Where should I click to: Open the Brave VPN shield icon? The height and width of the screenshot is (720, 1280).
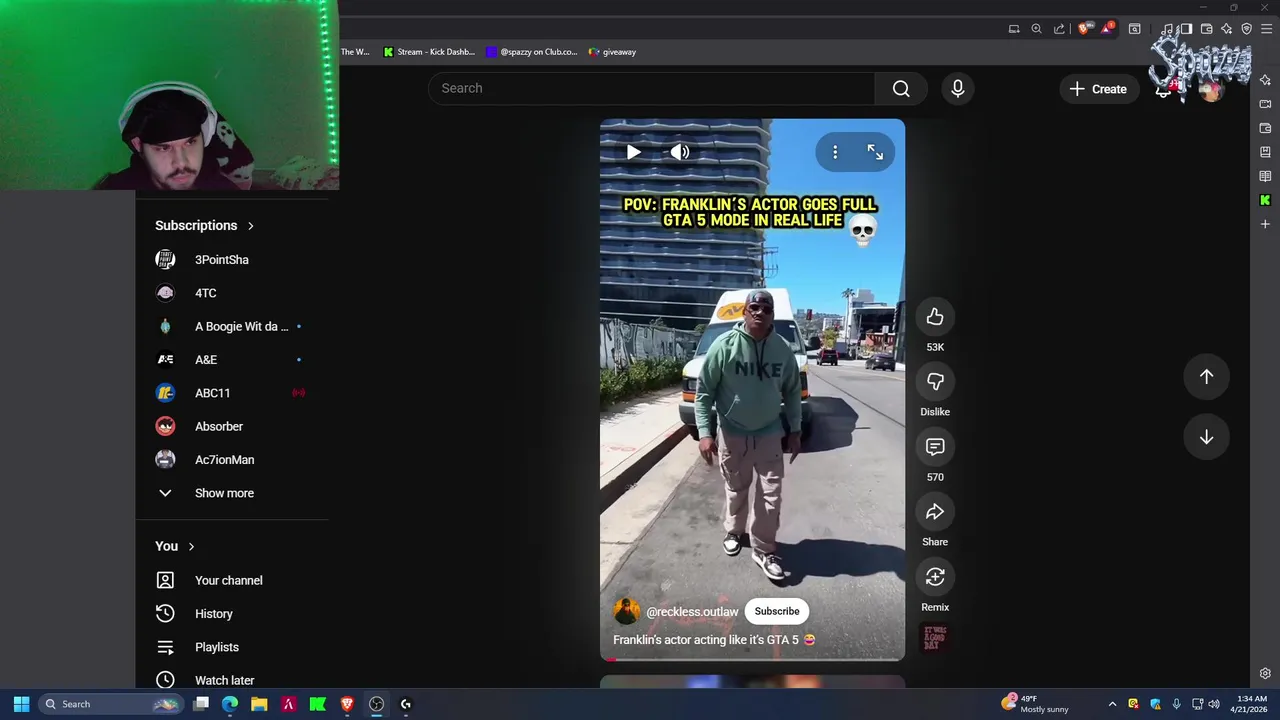tap(1246, 29)
